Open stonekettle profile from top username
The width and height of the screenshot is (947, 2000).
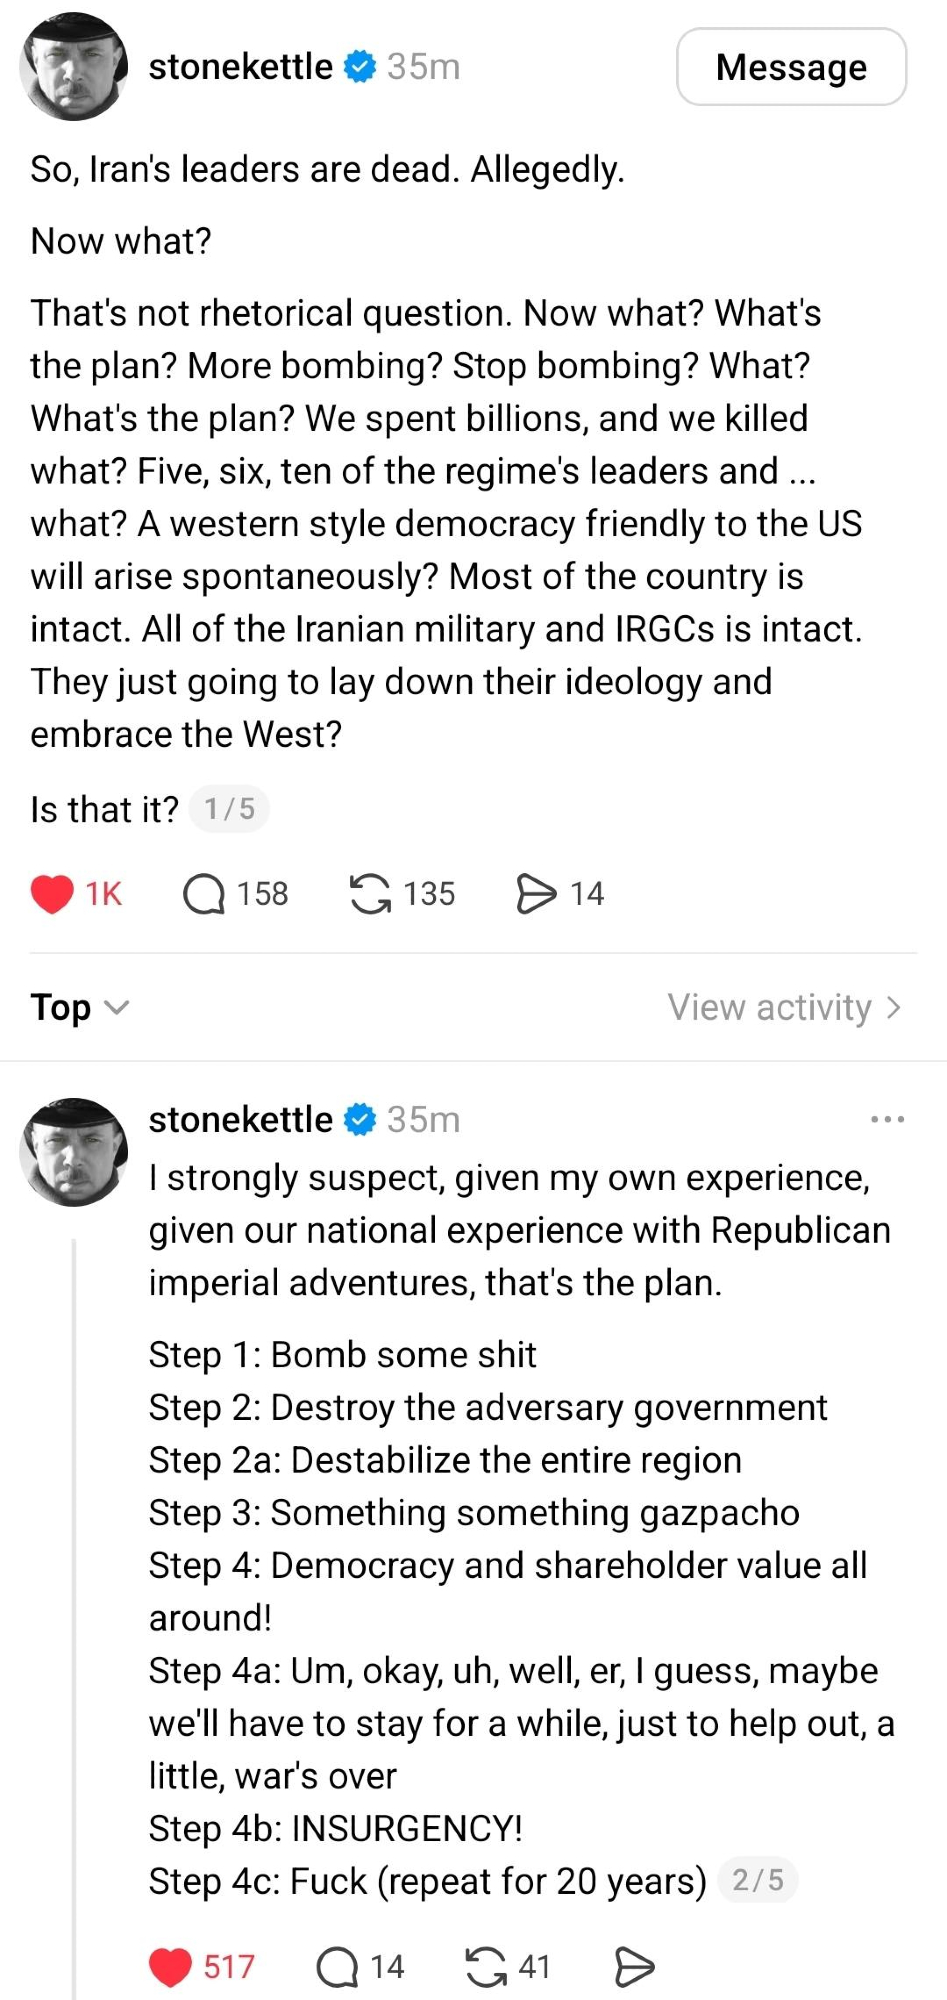pyautogui.click(x=240, y=67)
